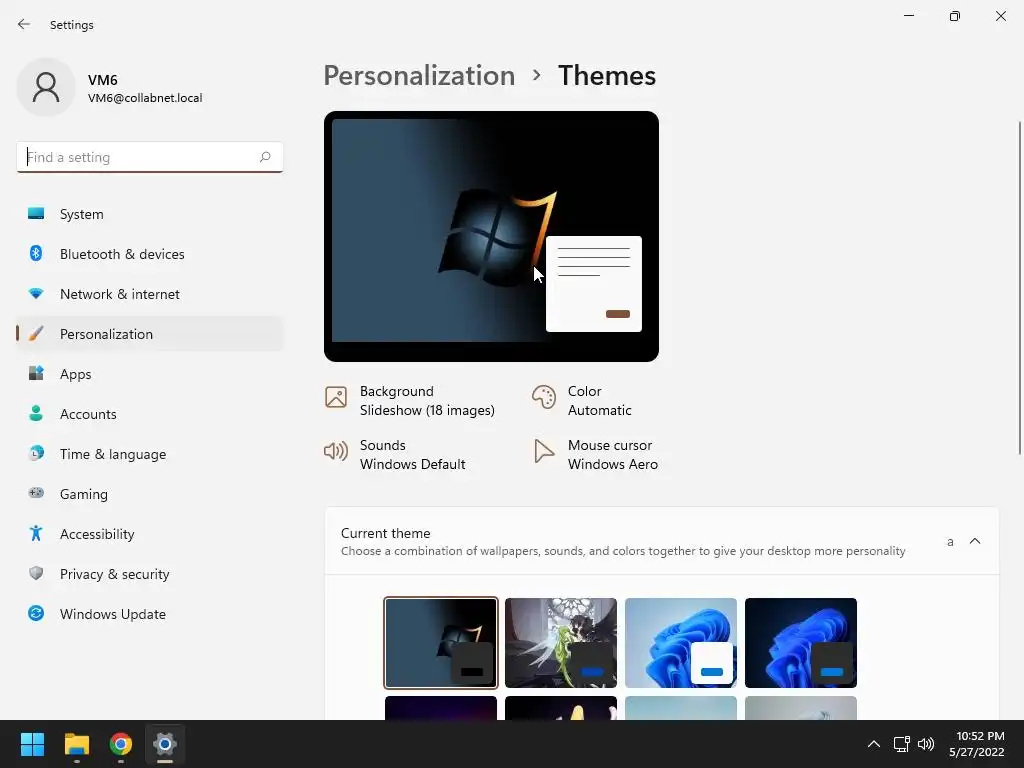Open the clock and date flyout

pyautogui.click(x=978, y=744)
